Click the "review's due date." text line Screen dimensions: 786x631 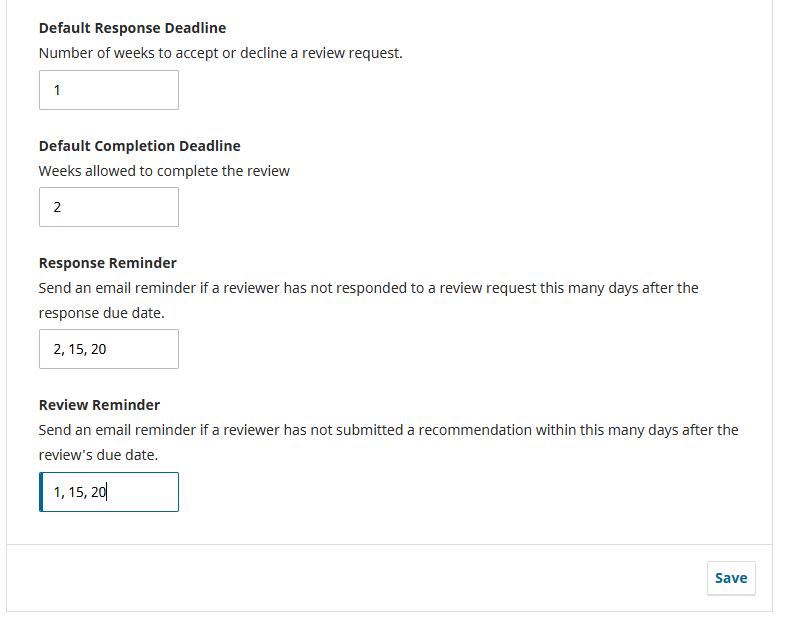click(98, 454)
